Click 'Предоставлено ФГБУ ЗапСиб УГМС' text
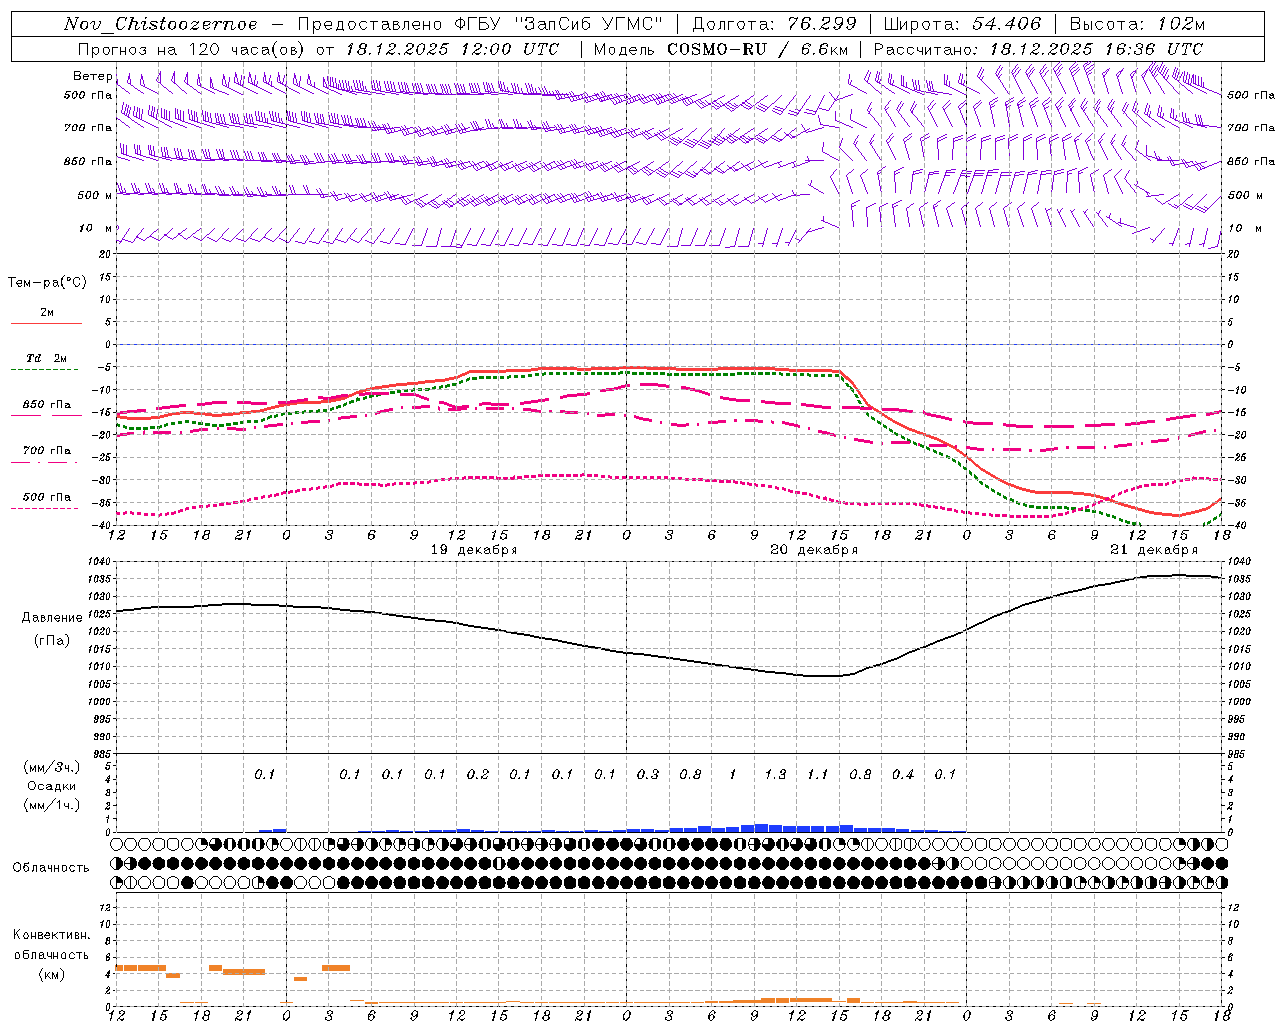The height and width of the screenshot is (1024, 1280). coord(481,24)
